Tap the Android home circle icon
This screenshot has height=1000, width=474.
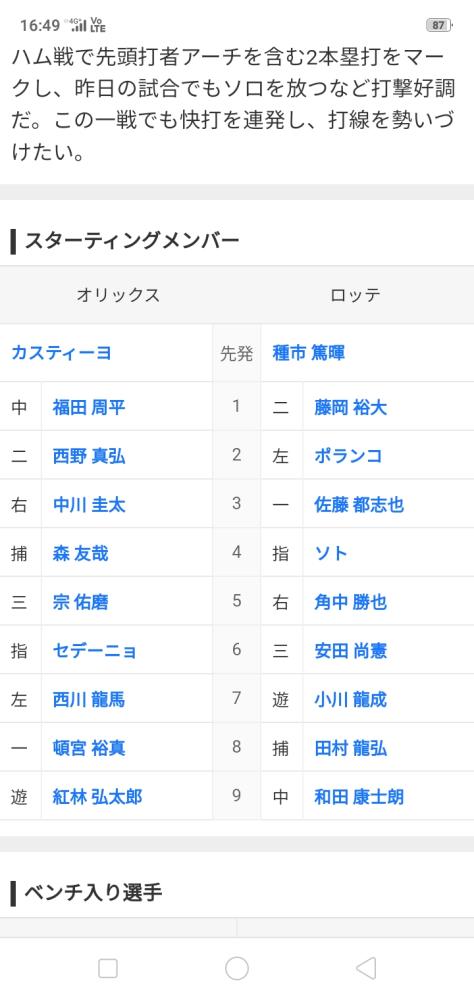237,968
